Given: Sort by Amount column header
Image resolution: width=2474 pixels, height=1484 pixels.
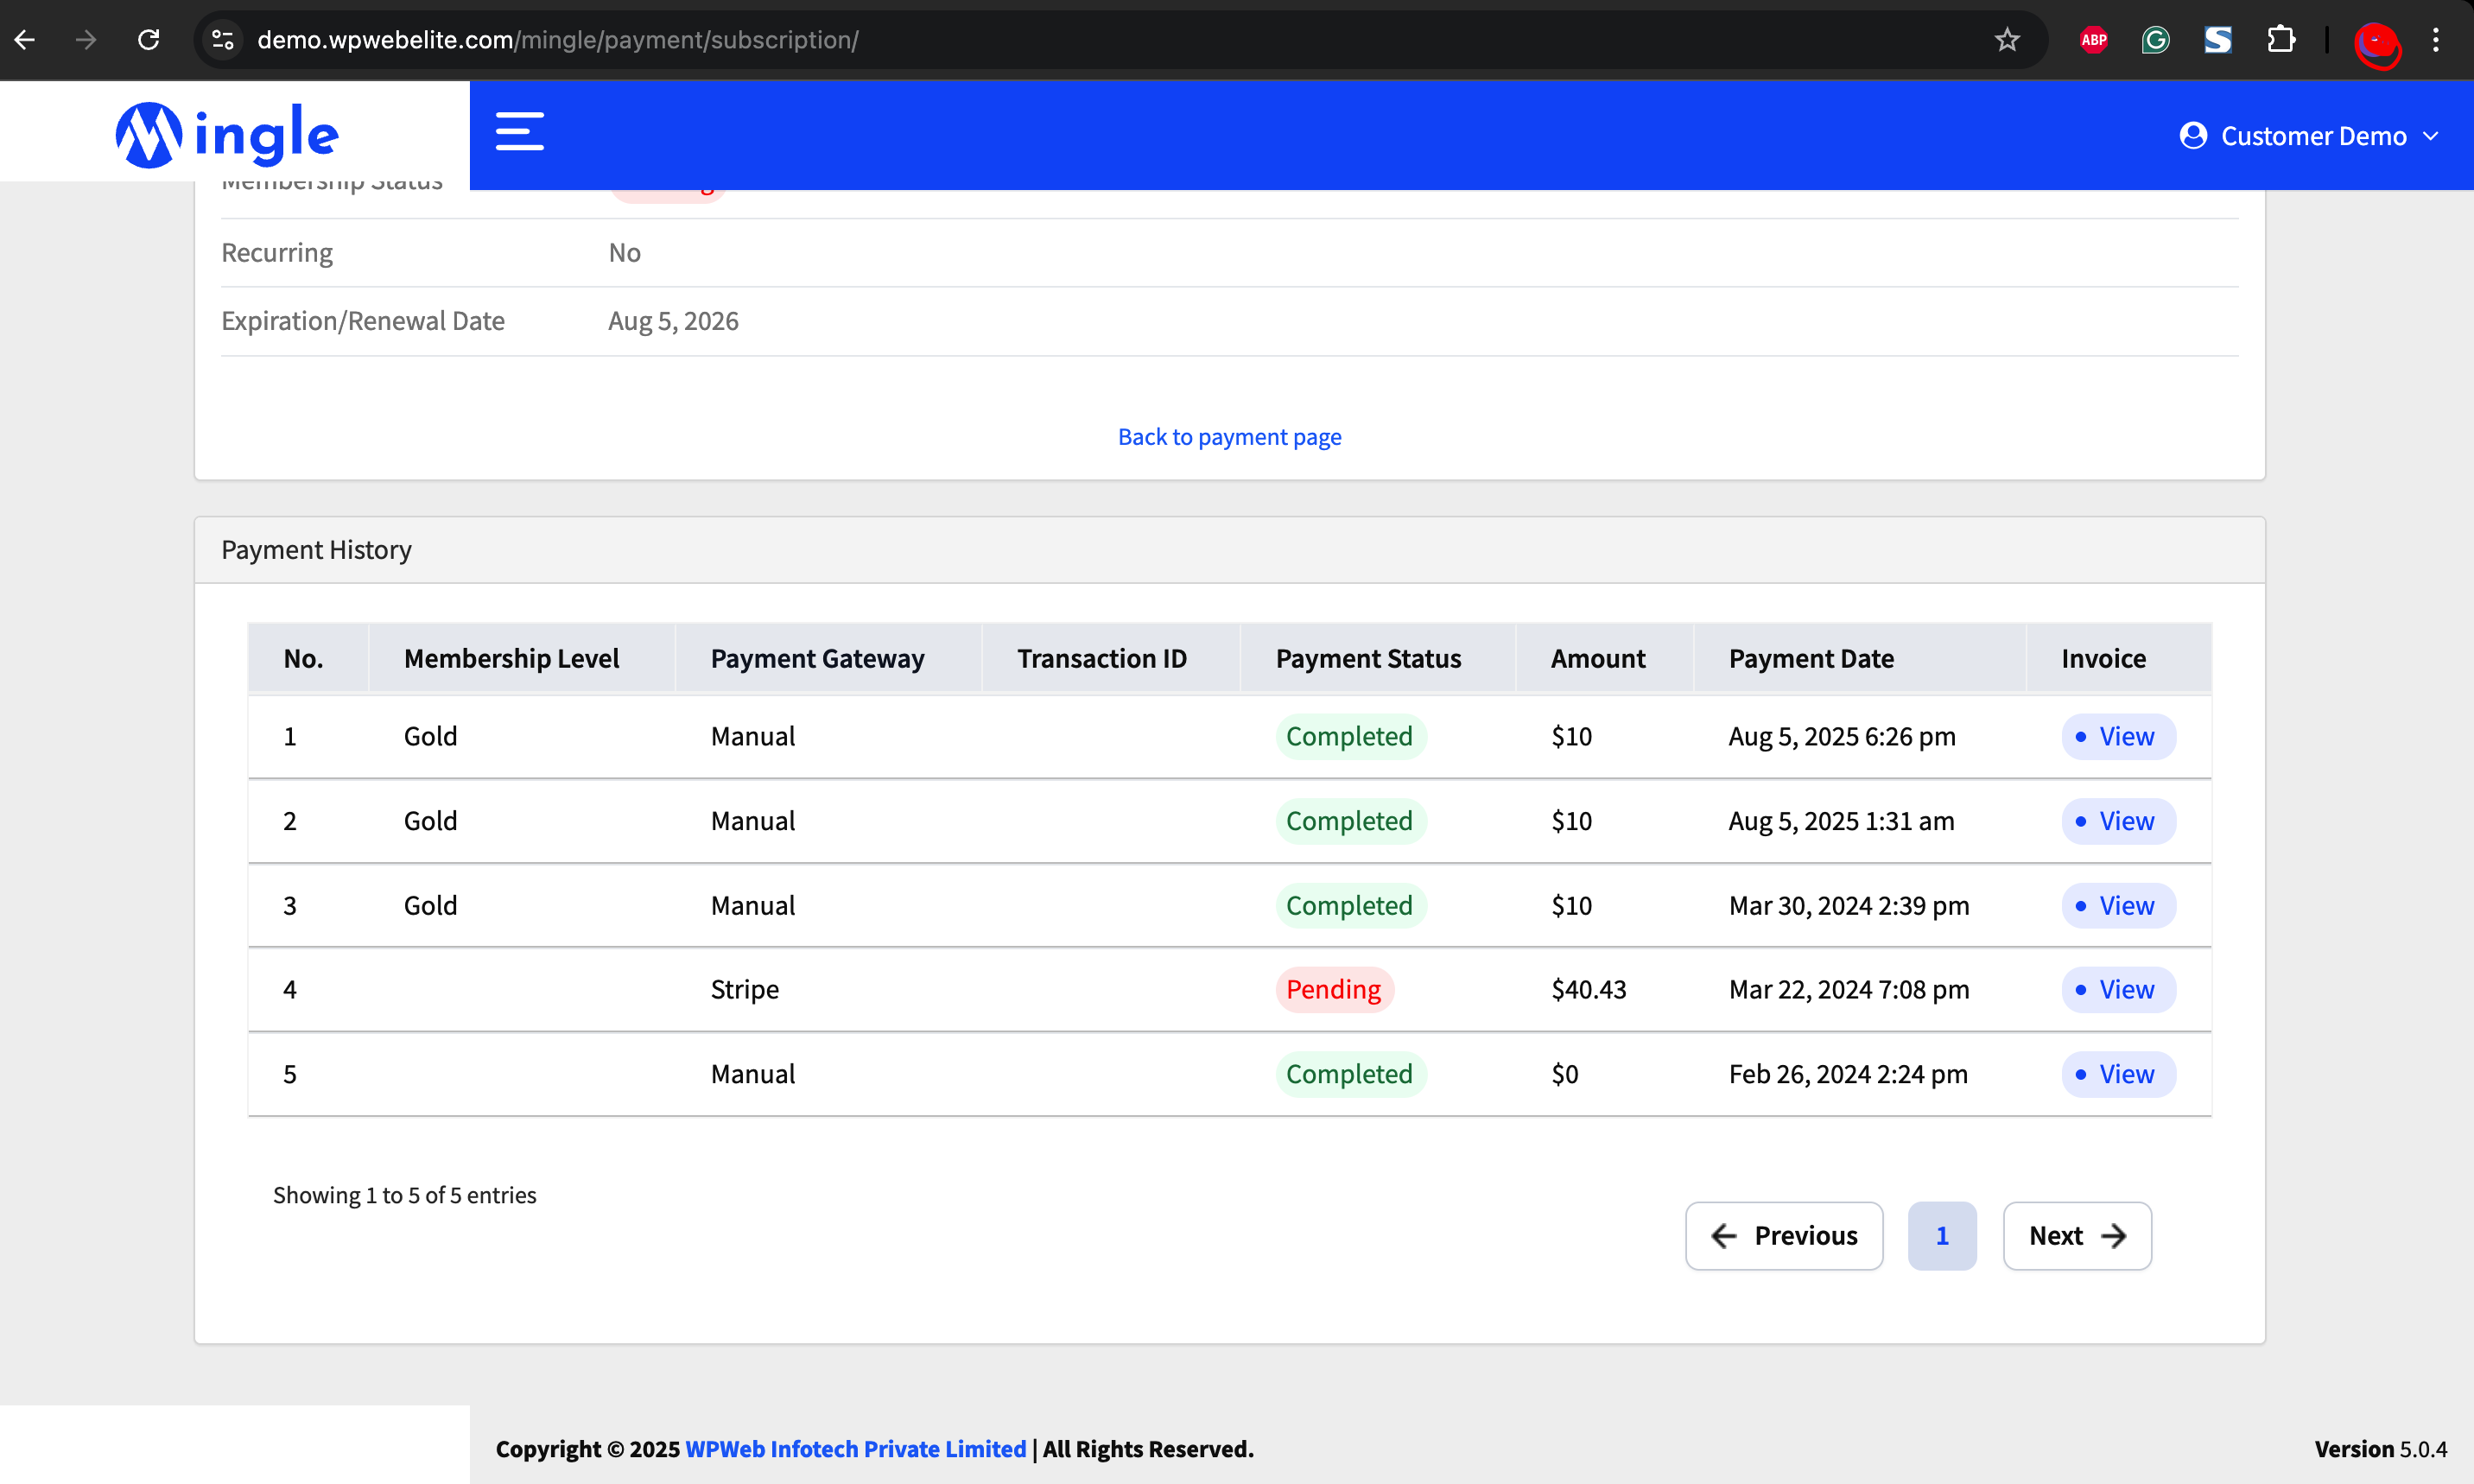Looking at the screenshot, I should [x=1604, y=658].
